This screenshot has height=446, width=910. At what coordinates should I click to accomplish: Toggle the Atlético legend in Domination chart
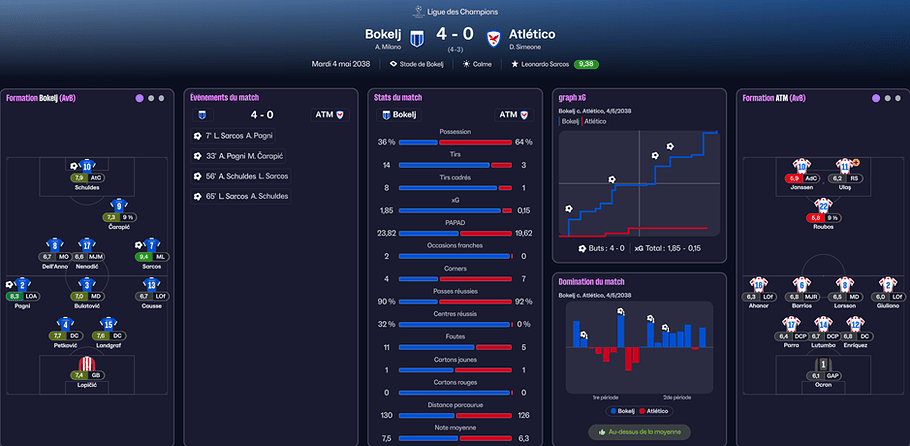click(x=653, y=411)
